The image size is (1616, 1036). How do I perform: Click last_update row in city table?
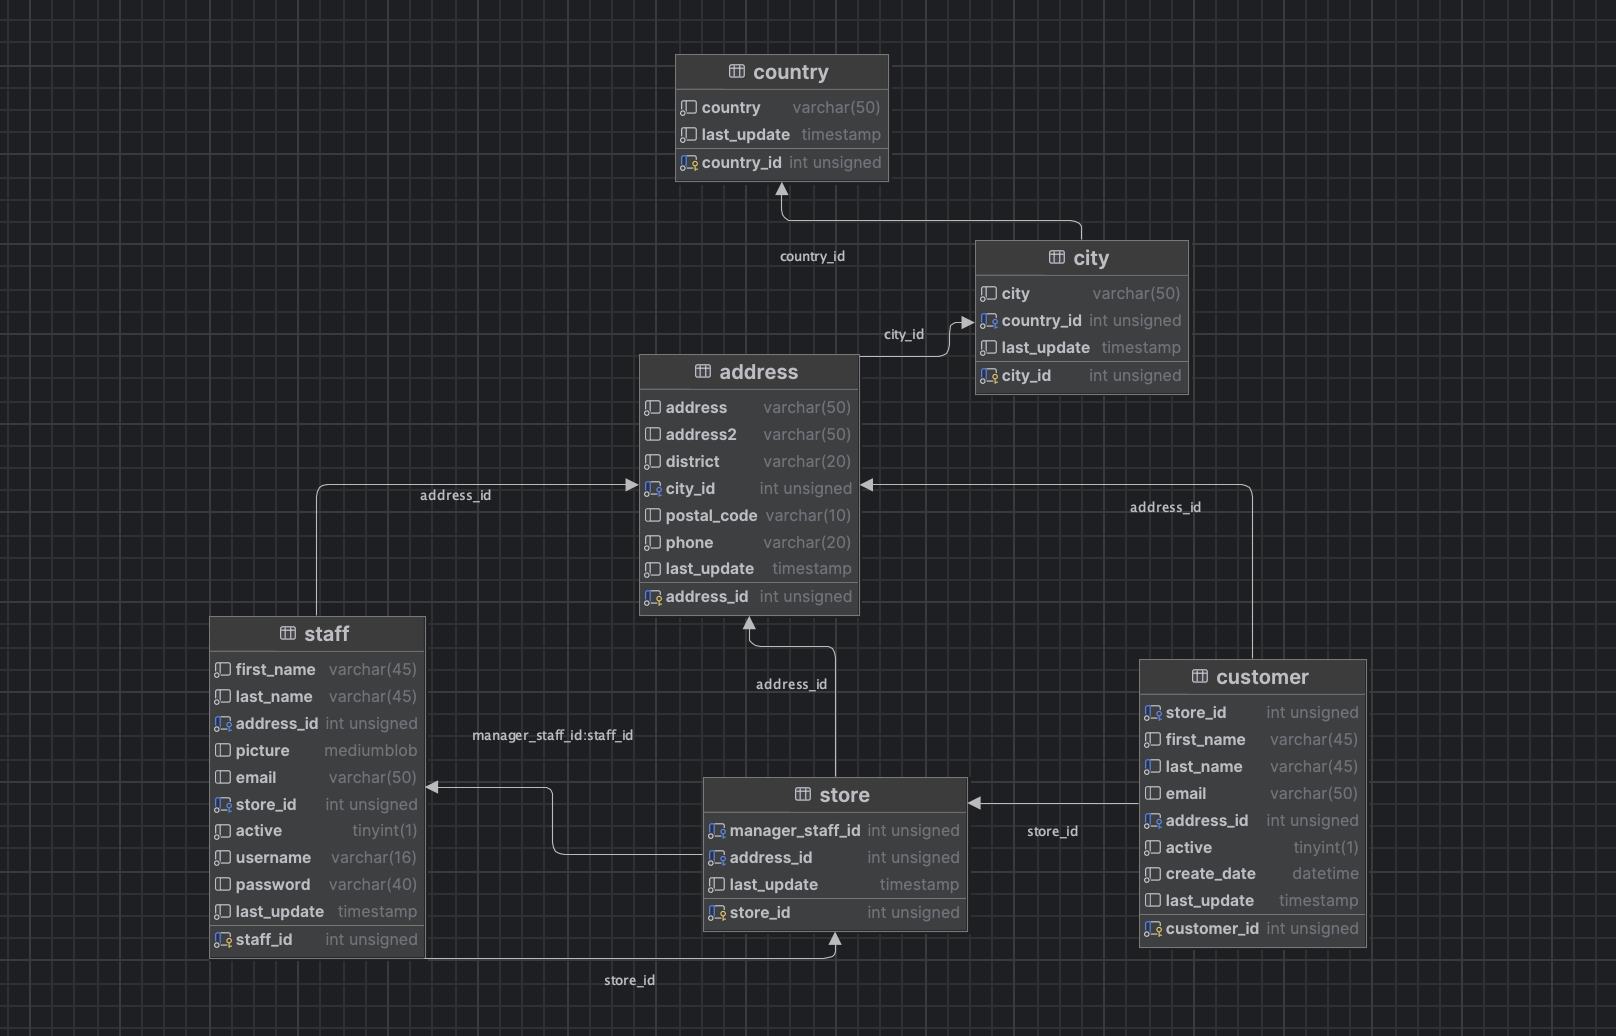click(x=1082, y=347)
